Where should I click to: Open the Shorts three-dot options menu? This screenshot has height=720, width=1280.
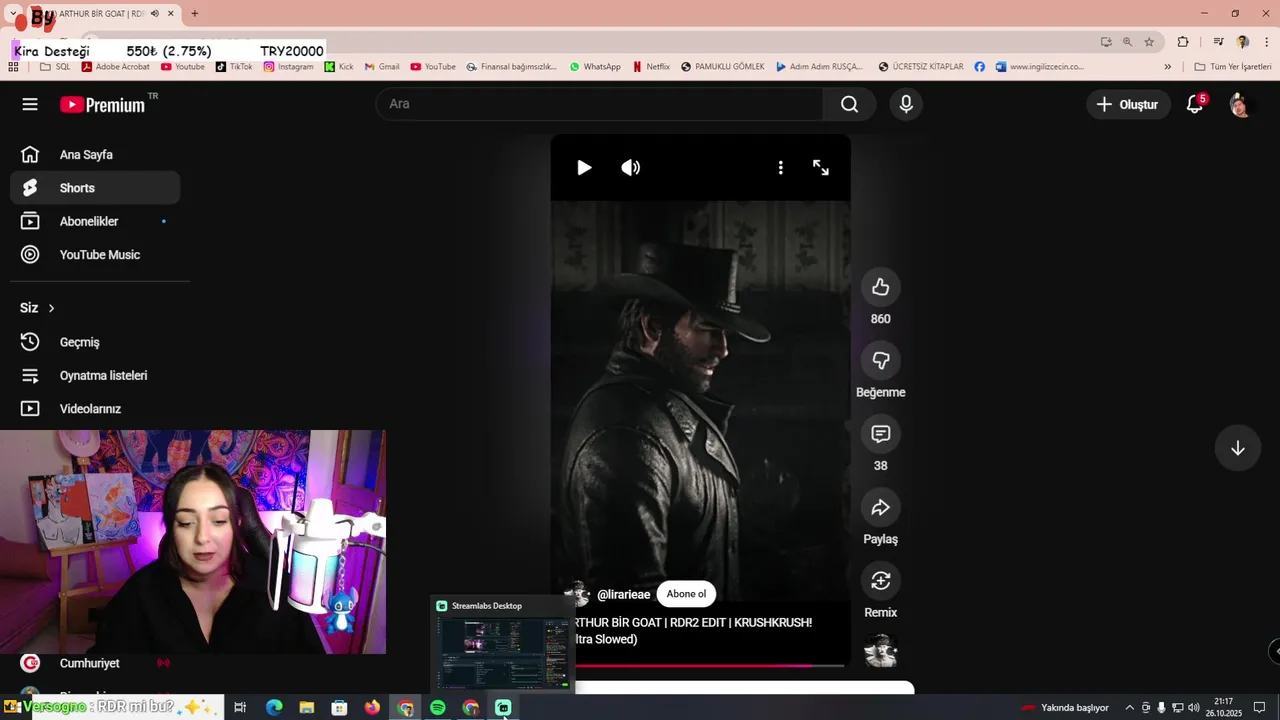tap(781, 168)
